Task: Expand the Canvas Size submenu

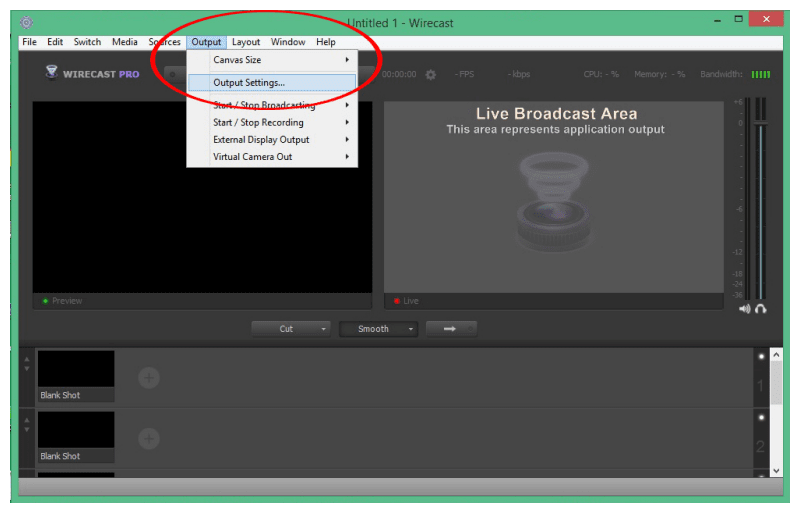Action: [x=272, y=60]
